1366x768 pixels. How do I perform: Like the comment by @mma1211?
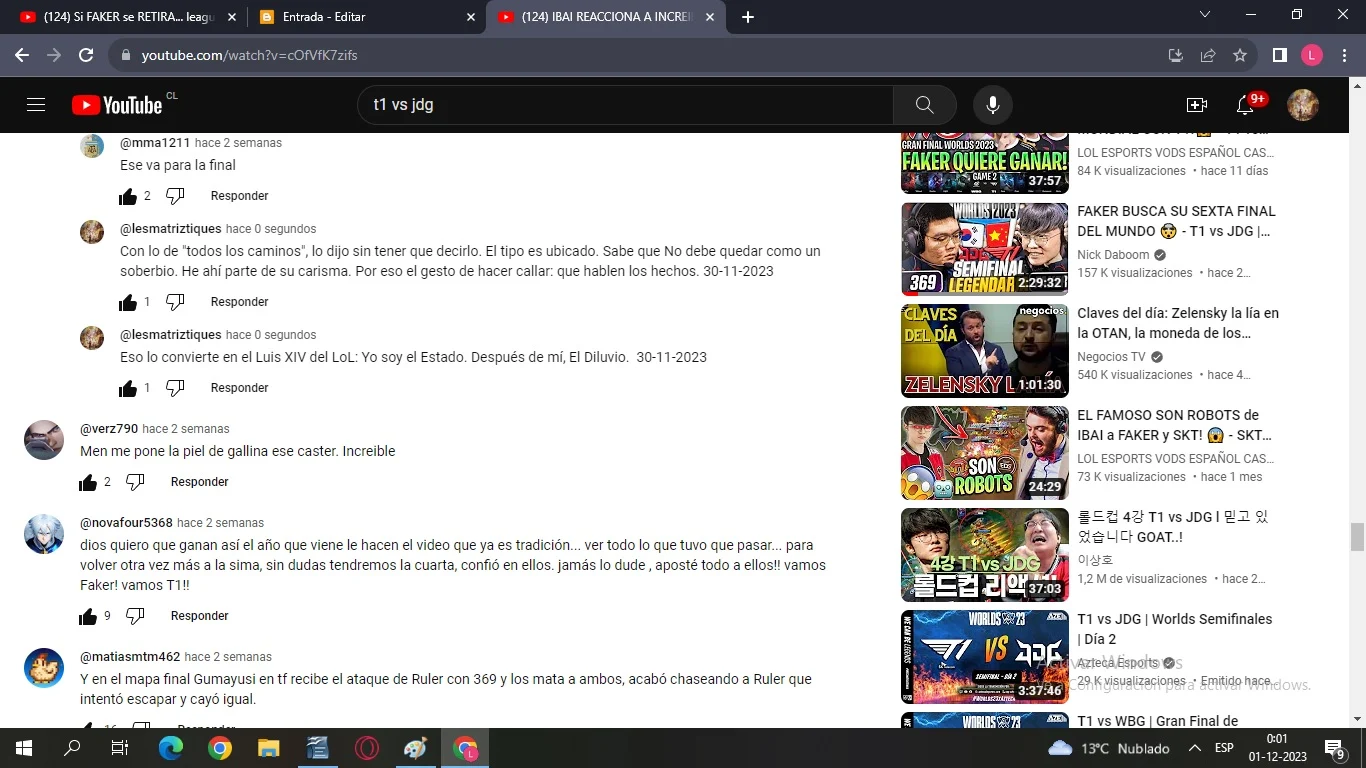128,196
